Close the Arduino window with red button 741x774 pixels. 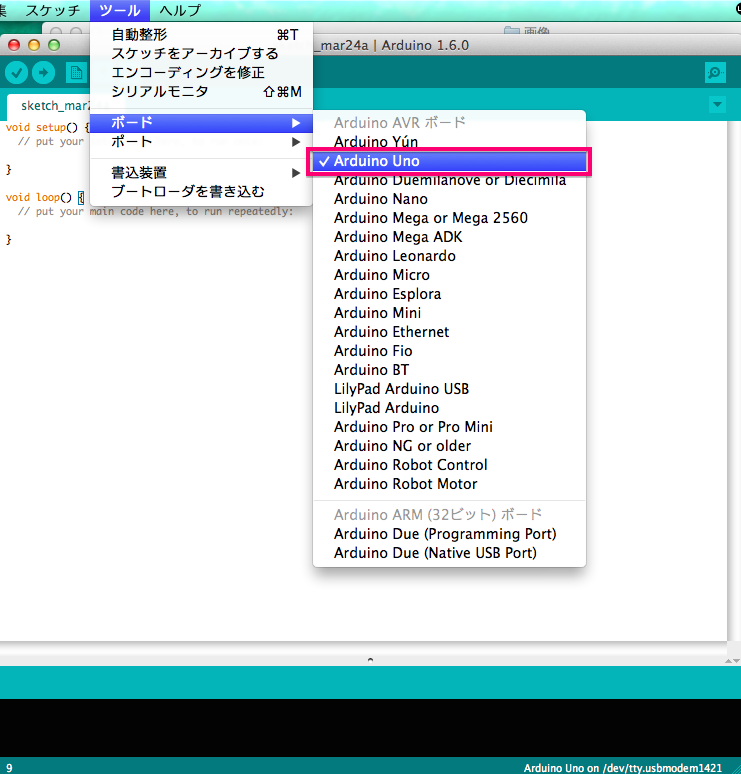[x=14, y=45]
